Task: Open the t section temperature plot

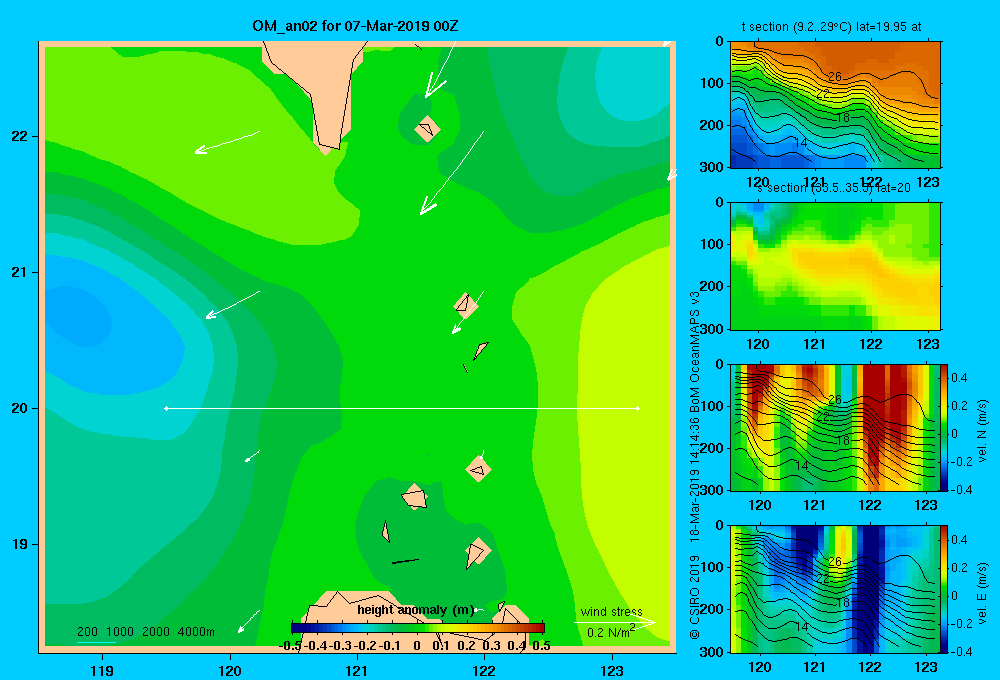Action: click(835, 105)
